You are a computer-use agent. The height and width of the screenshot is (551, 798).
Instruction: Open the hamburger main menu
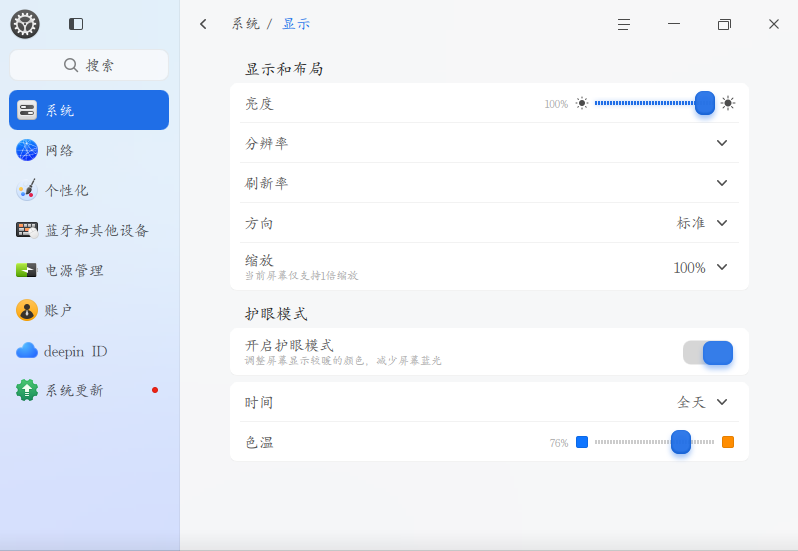(x=624, y=24)
